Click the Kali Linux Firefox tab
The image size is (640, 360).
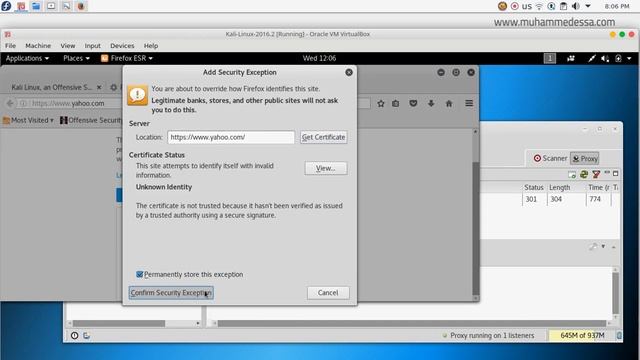(52, 87)
